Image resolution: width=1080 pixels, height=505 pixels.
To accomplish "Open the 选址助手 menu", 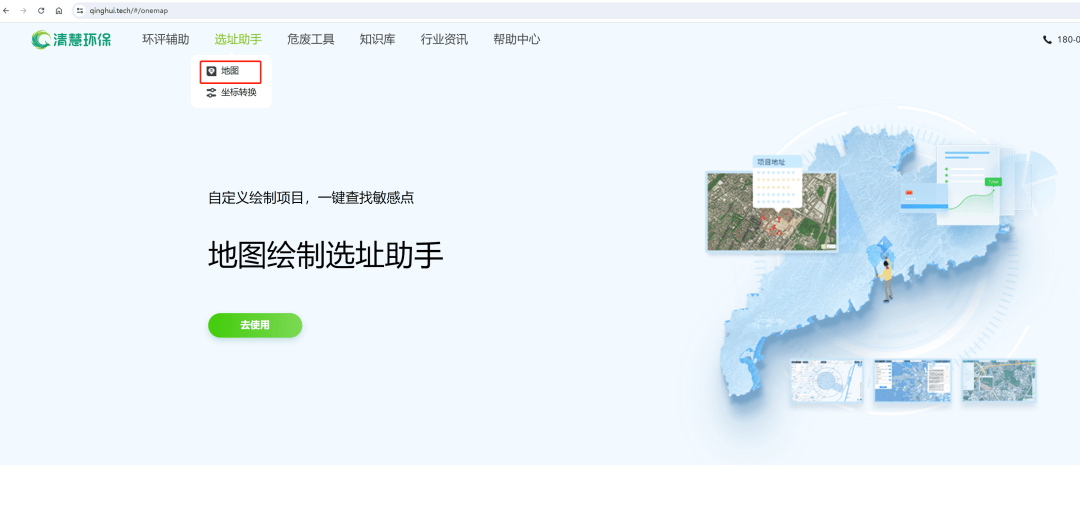I will 238,39.
